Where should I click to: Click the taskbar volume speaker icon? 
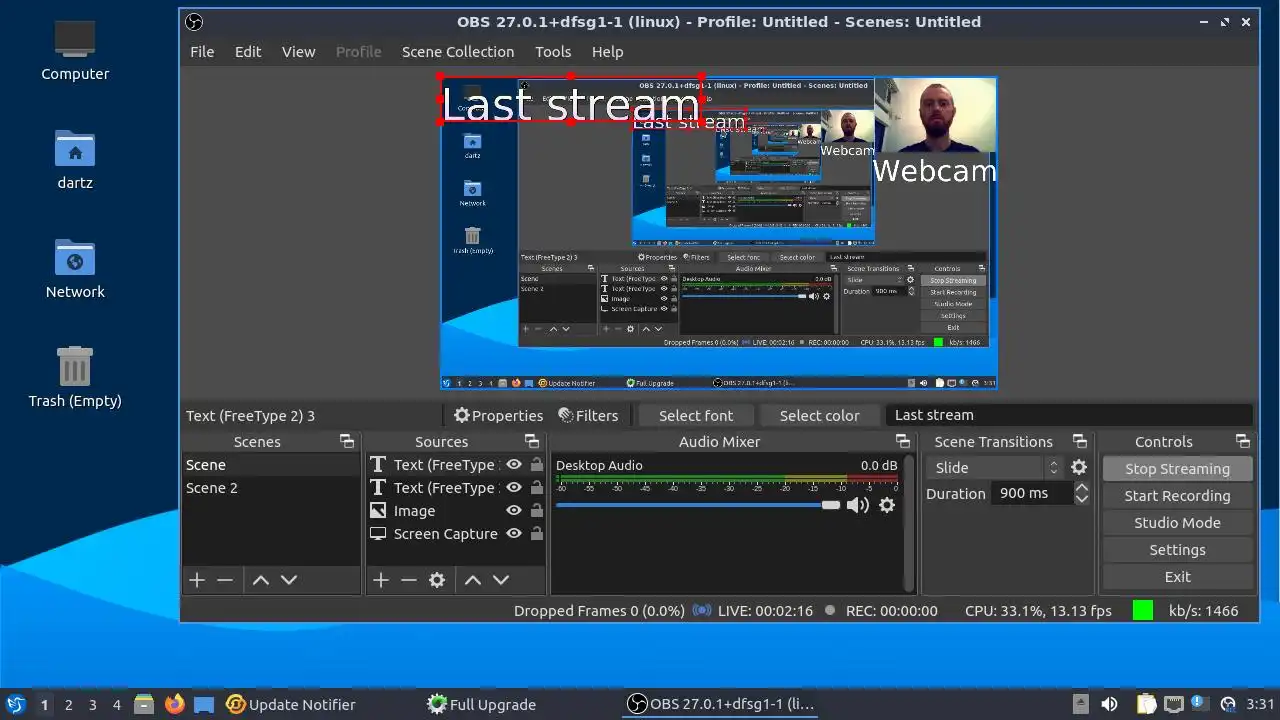pyautogui.click(x=1109, y=704)
